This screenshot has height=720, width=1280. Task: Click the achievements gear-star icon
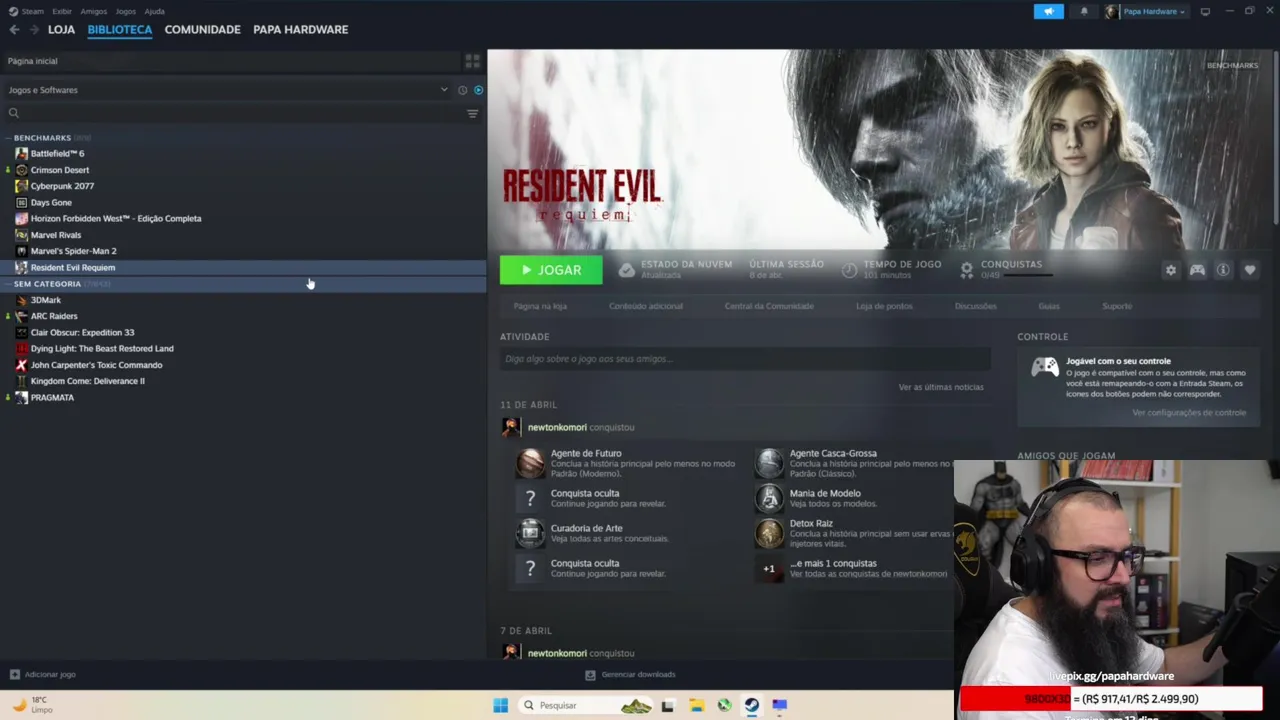(966, 270)
